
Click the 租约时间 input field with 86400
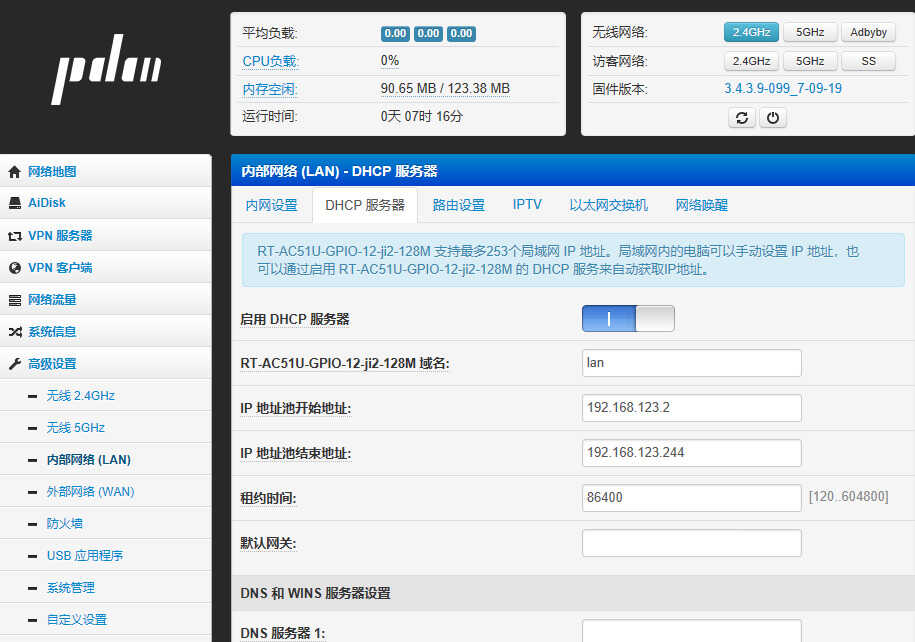click(692, 498)
